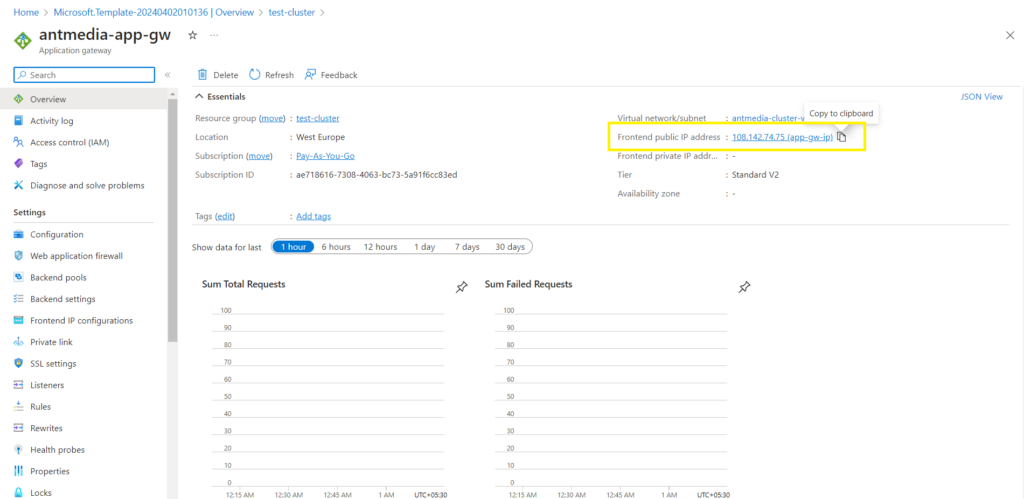Copy the frontend public IP to clipboard
Screen dimensions: 1024x499
[842, 137]
